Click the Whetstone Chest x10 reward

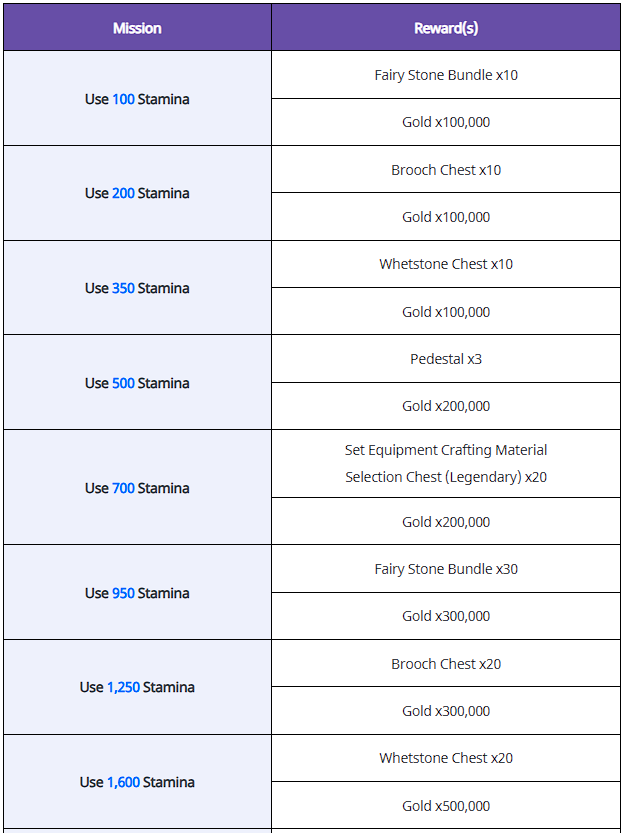(446, 264)
